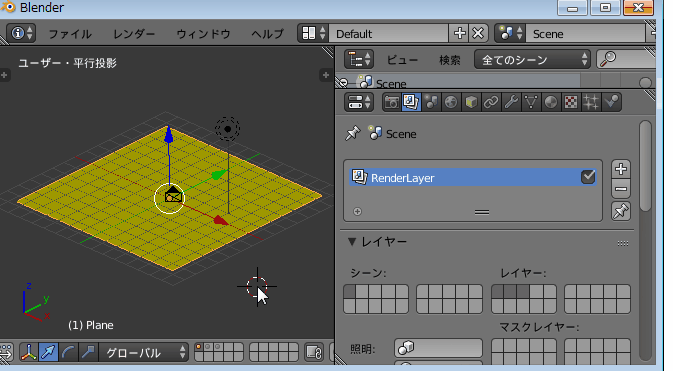673x371 pixels.
Task: Open the Properties editor type selector
Action: [359, 102]
